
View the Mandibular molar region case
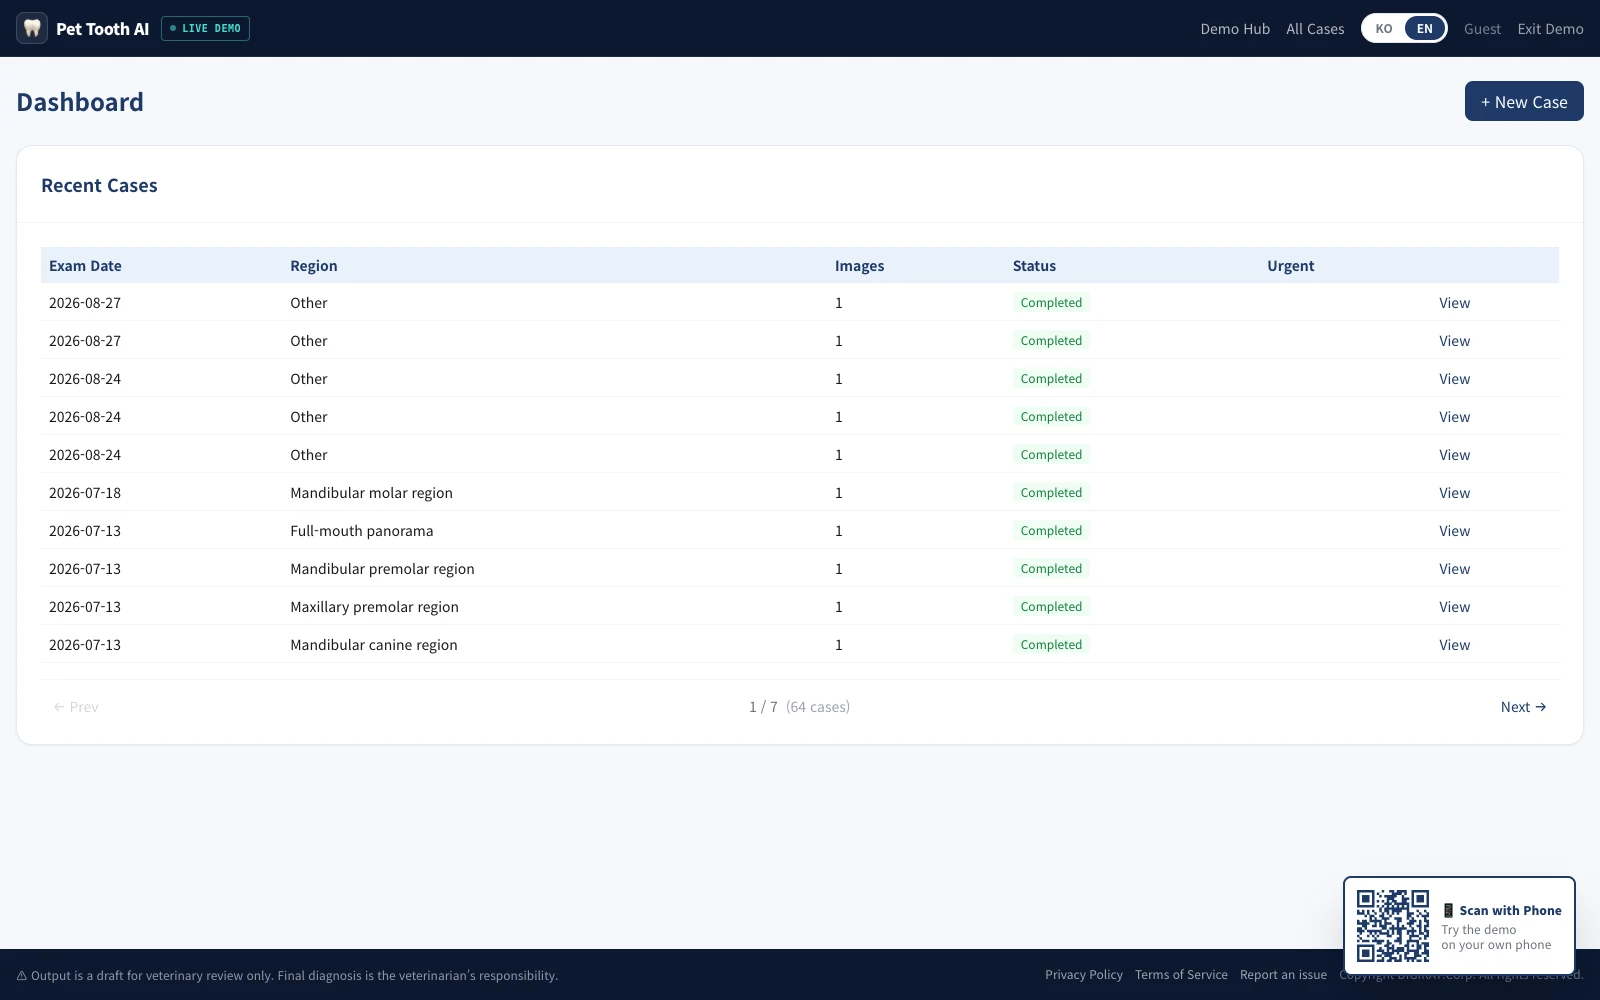click(x=1454, y=493)
